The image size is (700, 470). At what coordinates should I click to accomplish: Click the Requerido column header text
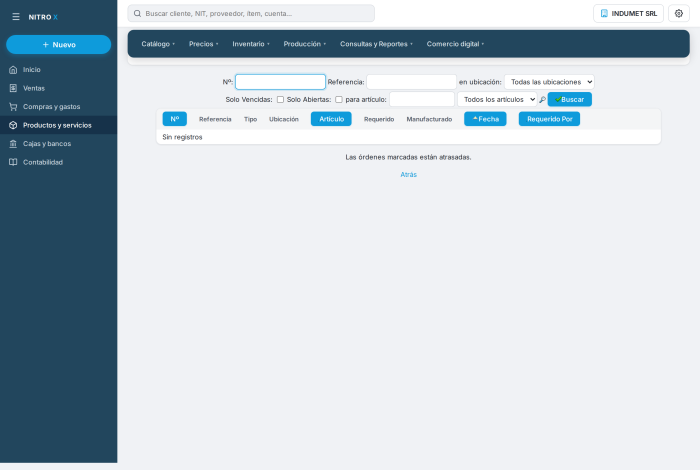coord(379,119)
